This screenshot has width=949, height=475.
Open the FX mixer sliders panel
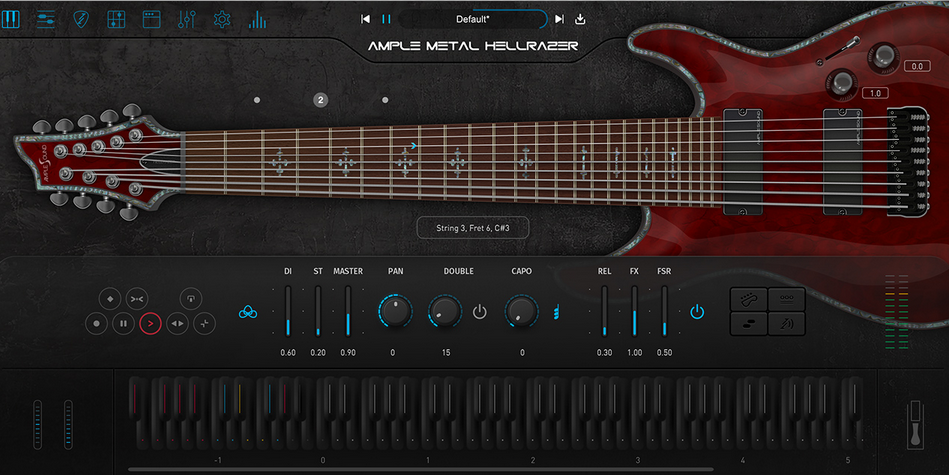pyautogui.click(x=186, y=19)
